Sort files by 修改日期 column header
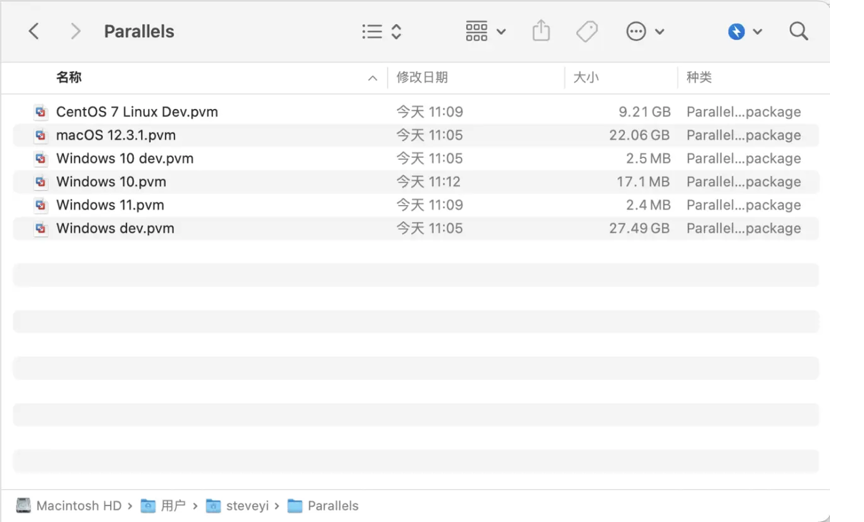This screenshot has width=864, height=522. point(422,77)
